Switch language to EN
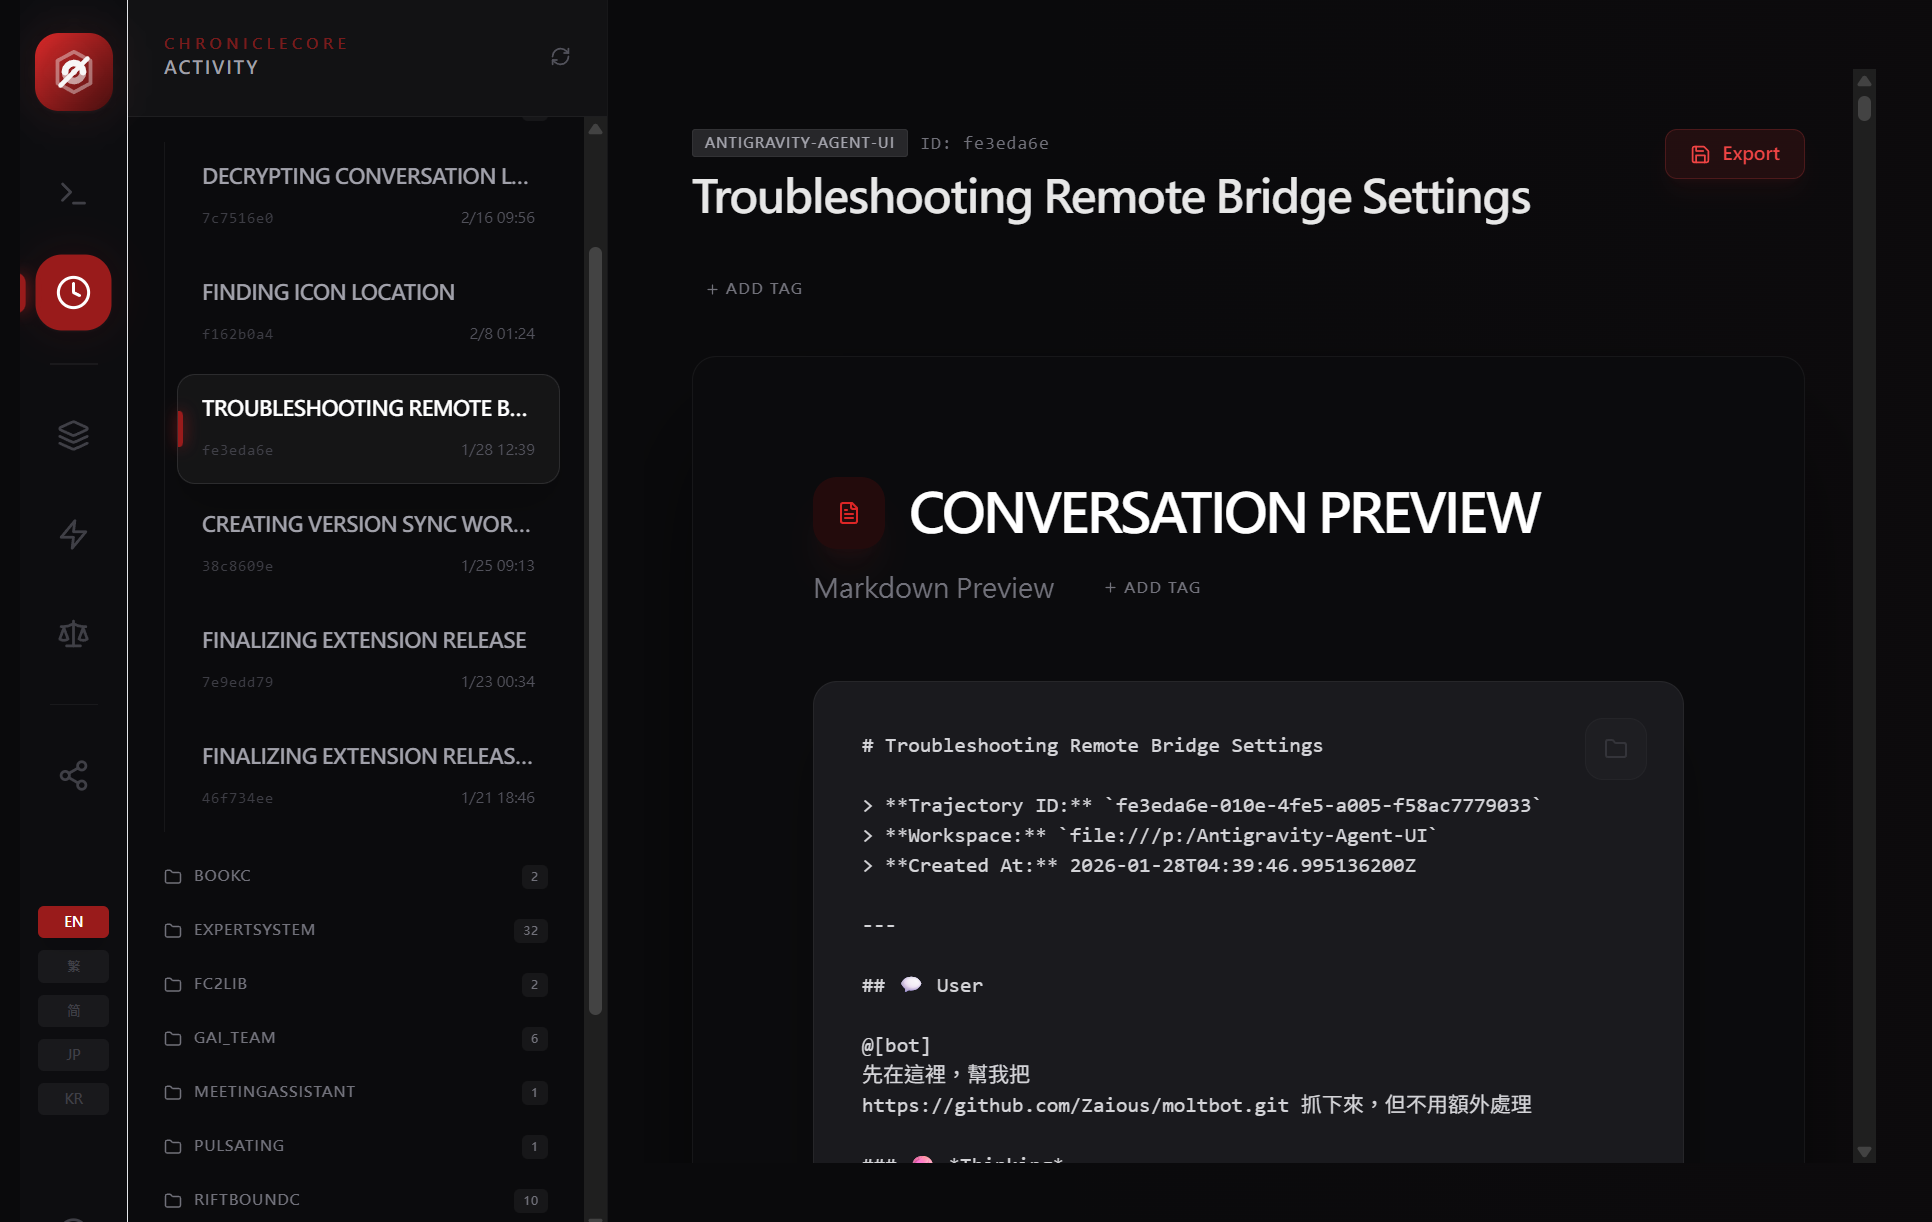This screenshot has height=1222, width=1932. (73, 922)
